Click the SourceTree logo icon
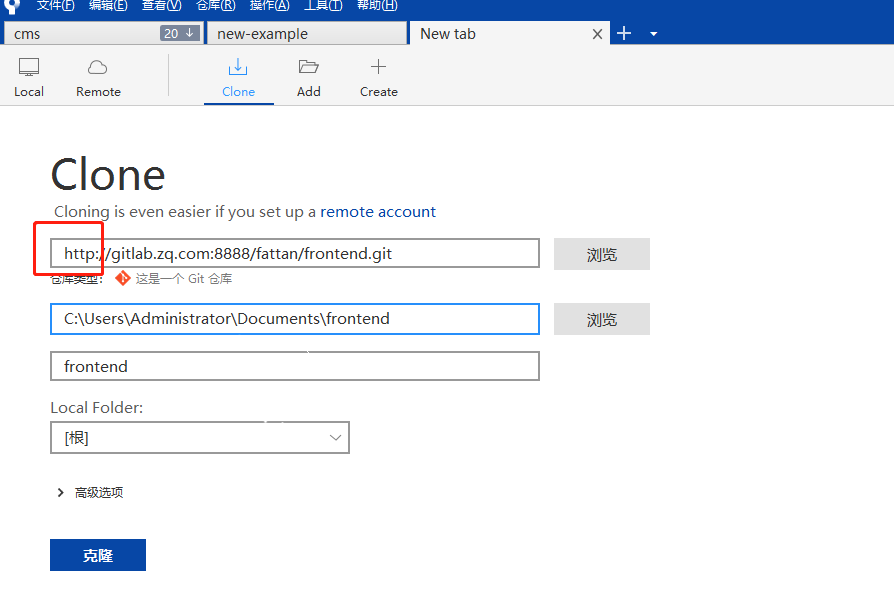894x615 pixels. pos(12,5)
